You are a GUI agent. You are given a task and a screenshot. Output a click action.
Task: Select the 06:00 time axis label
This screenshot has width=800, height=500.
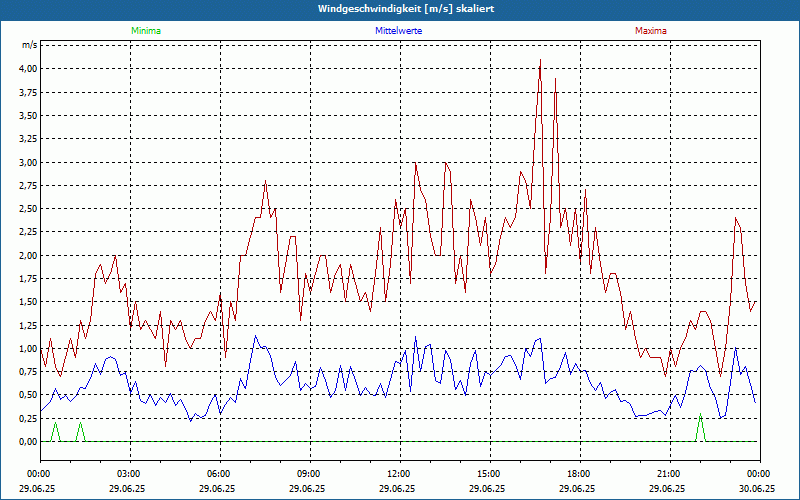pyautogui.click(x=219, y=473)
